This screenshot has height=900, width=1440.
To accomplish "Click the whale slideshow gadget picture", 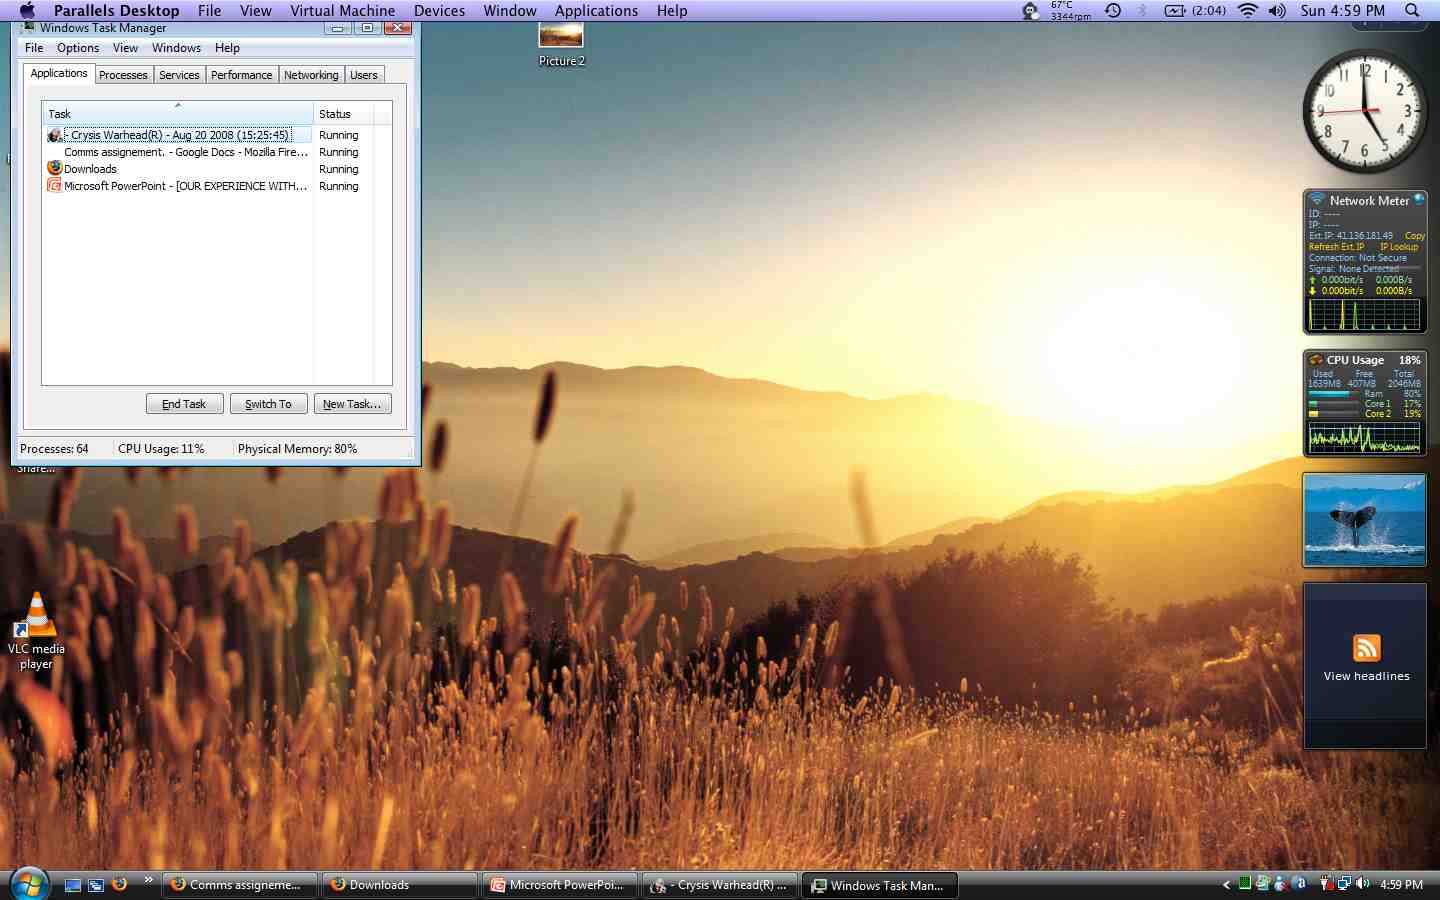I will coord(1364,520).
